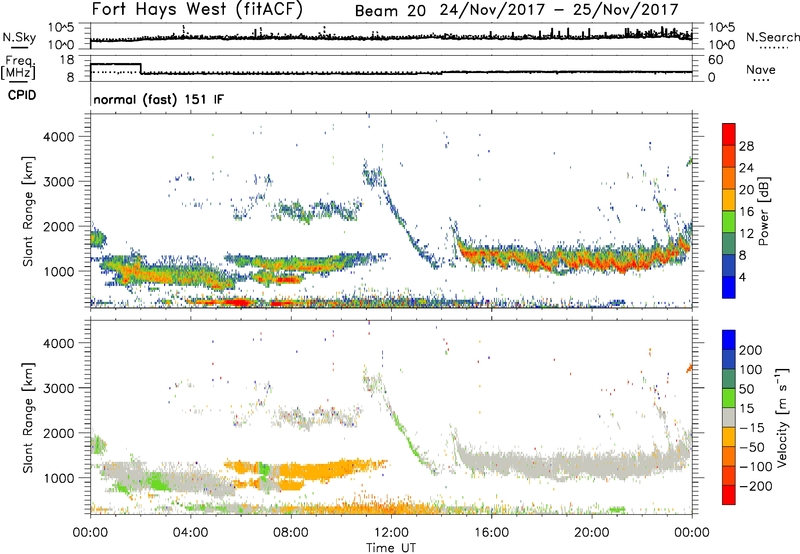
Task: Select the '60' Nave axis tick
Action: [716, 60]
